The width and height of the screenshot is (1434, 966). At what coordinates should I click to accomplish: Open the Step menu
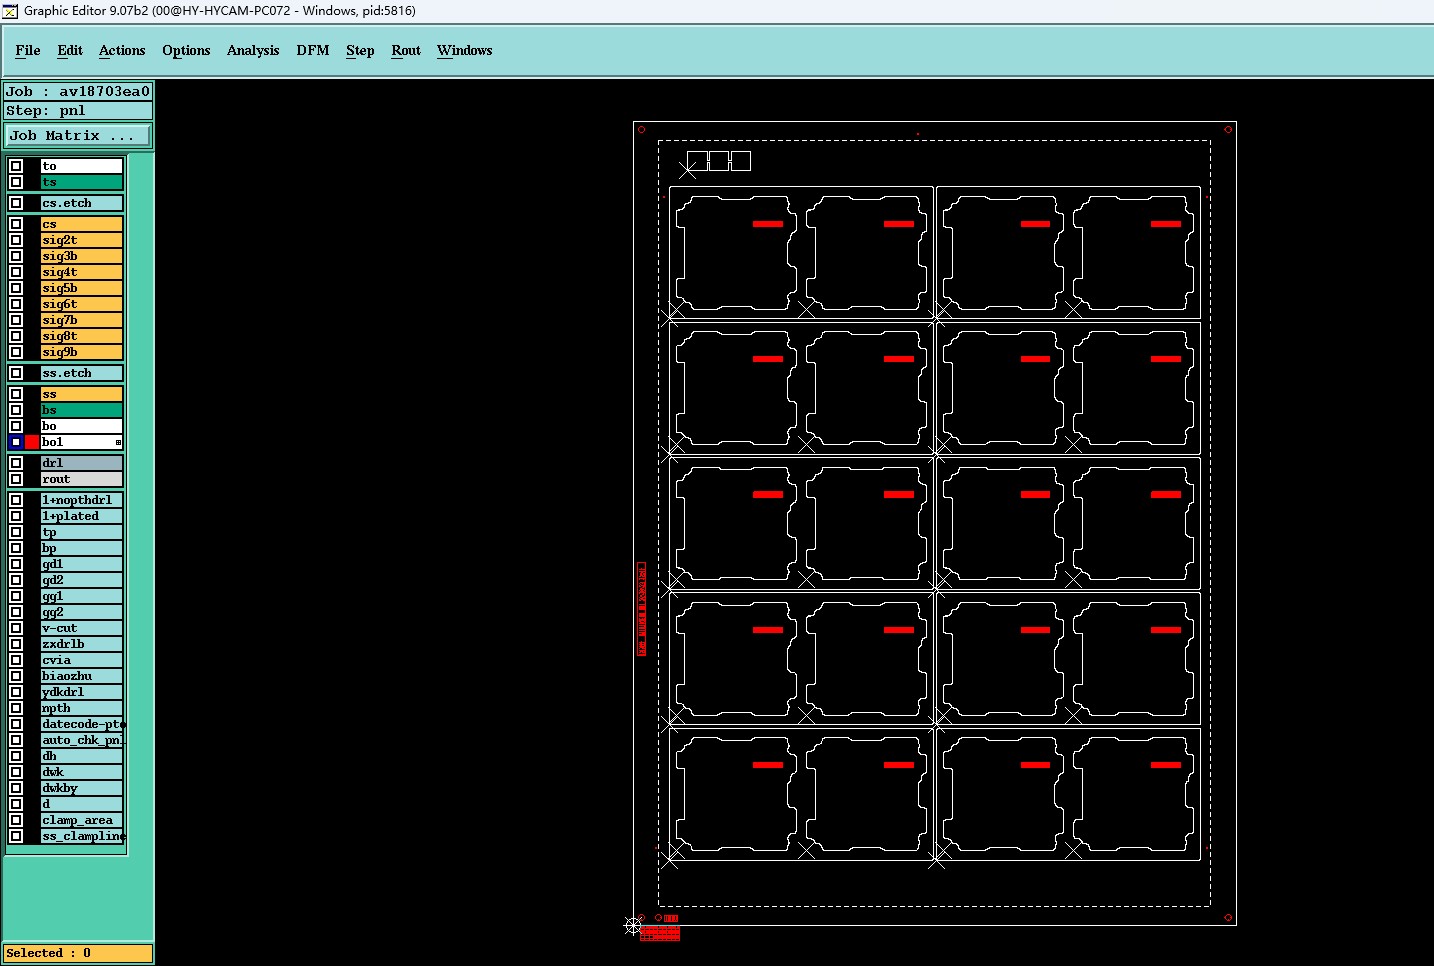pyautogui.click(x=360, y=51)
